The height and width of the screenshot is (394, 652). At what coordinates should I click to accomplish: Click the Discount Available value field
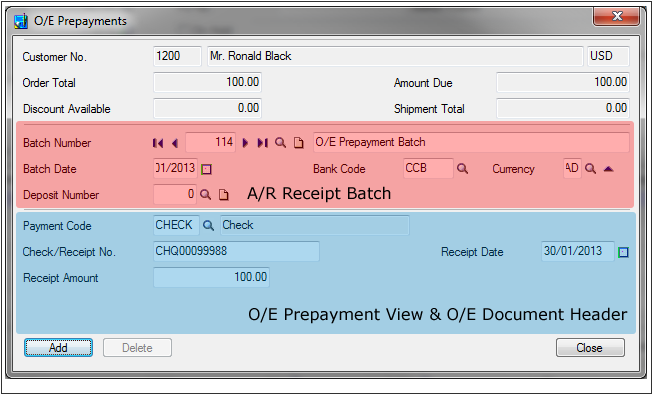coord(207,108)
